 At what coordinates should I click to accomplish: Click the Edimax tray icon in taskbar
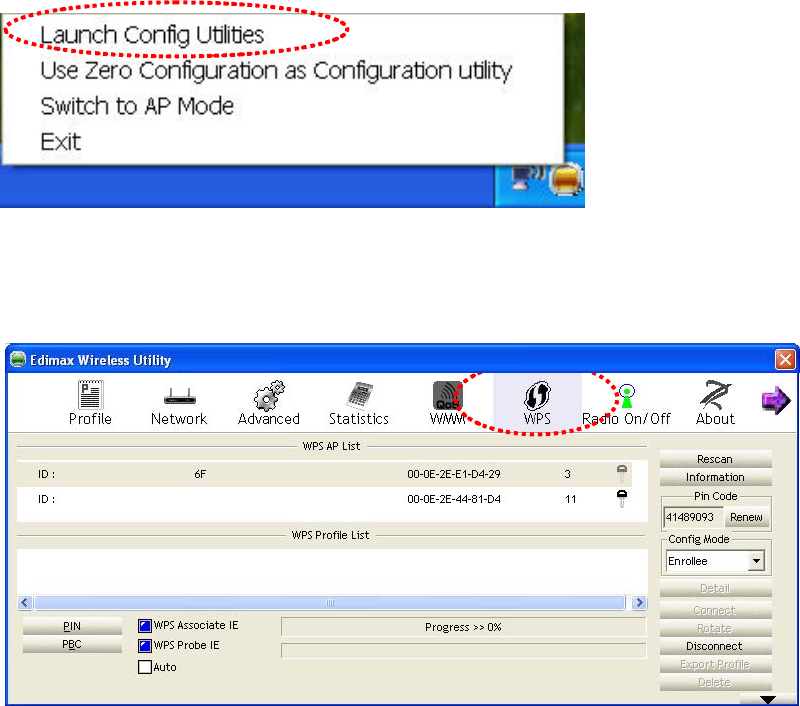[x=566, y=179]
